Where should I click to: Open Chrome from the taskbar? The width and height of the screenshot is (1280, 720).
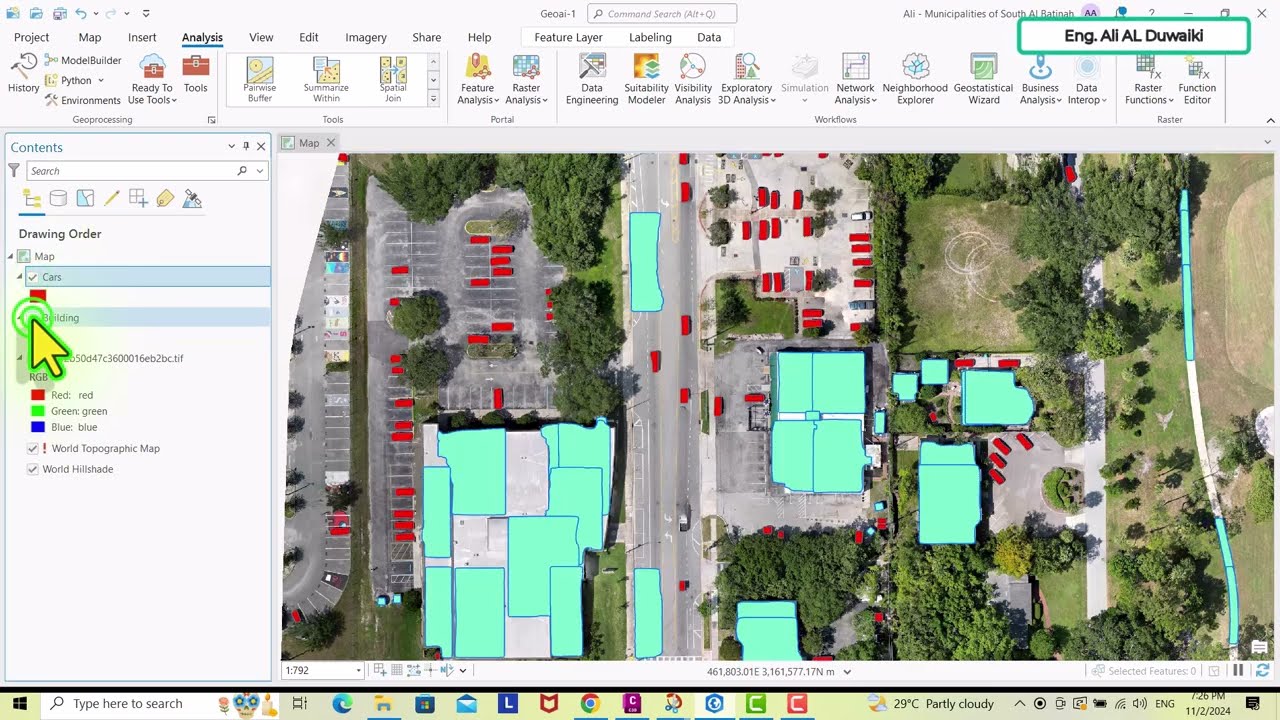[x=590, y=704]
